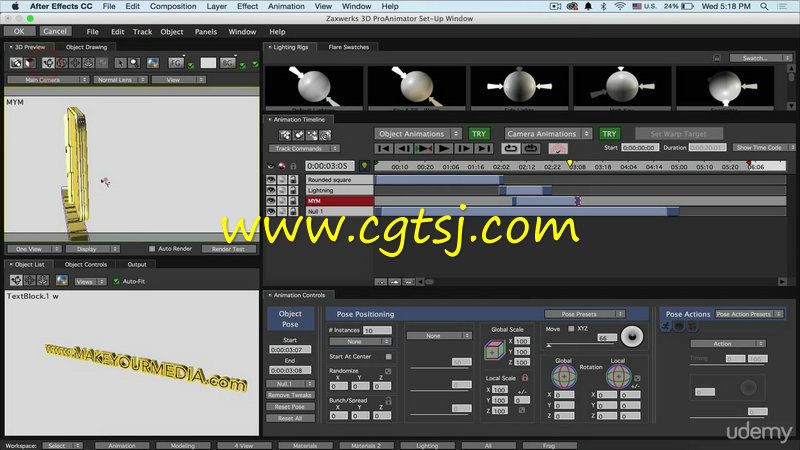Viewport: 800px width, 450px height.
Task: Enable the Auto Render checkbox
Action: (x=152, y=248)
